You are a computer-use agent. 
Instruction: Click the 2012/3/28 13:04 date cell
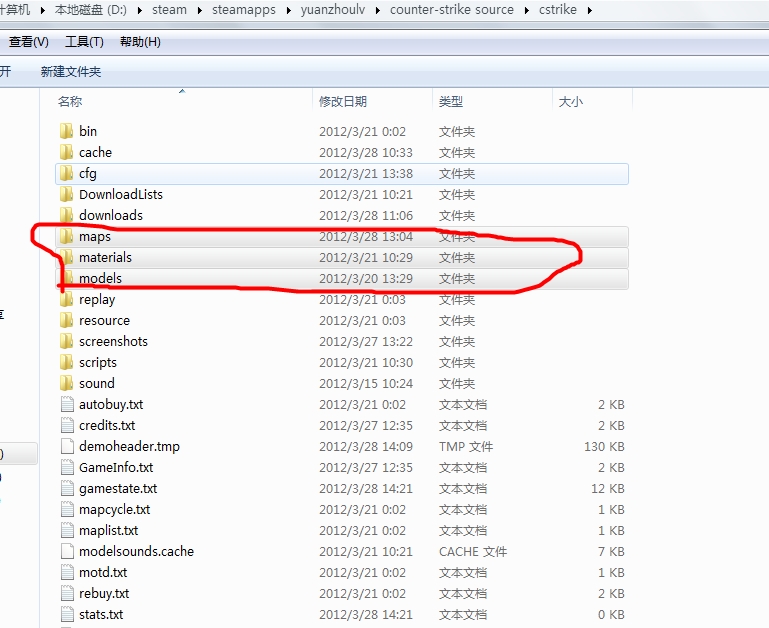coord(366,236)
